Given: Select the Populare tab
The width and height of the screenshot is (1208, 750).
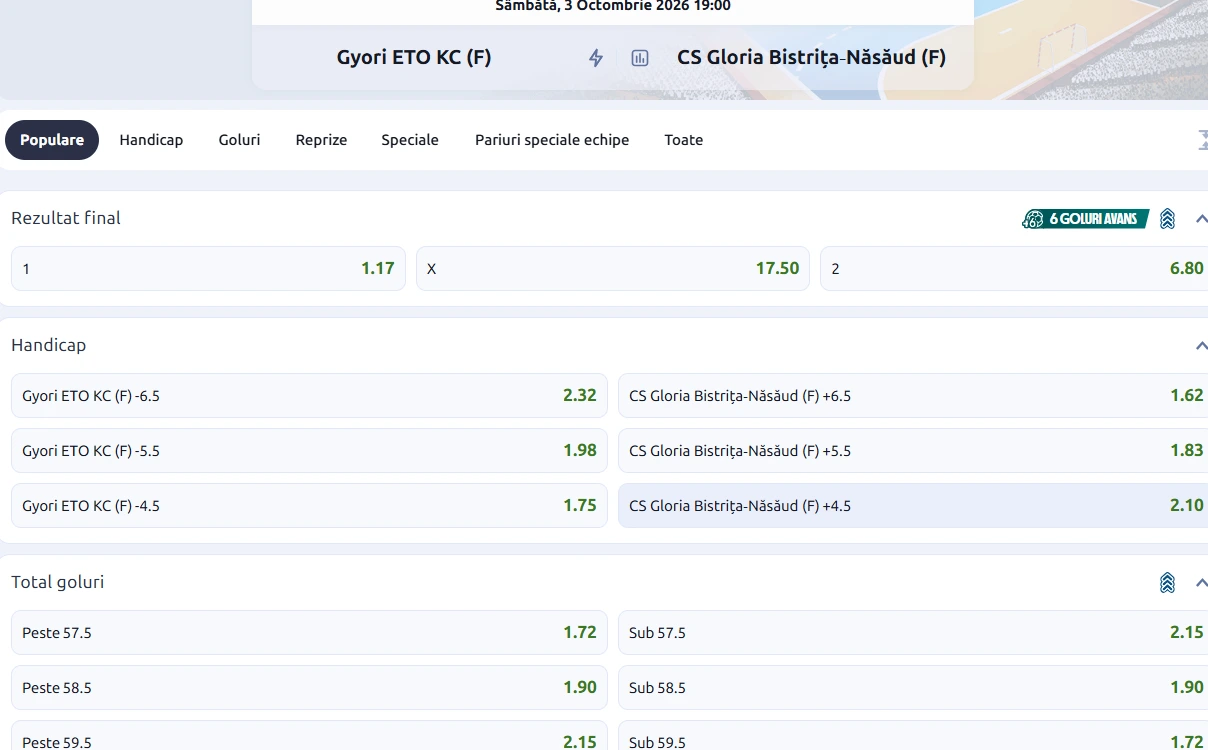Looking at the screenshot, I should pos(52,140).
